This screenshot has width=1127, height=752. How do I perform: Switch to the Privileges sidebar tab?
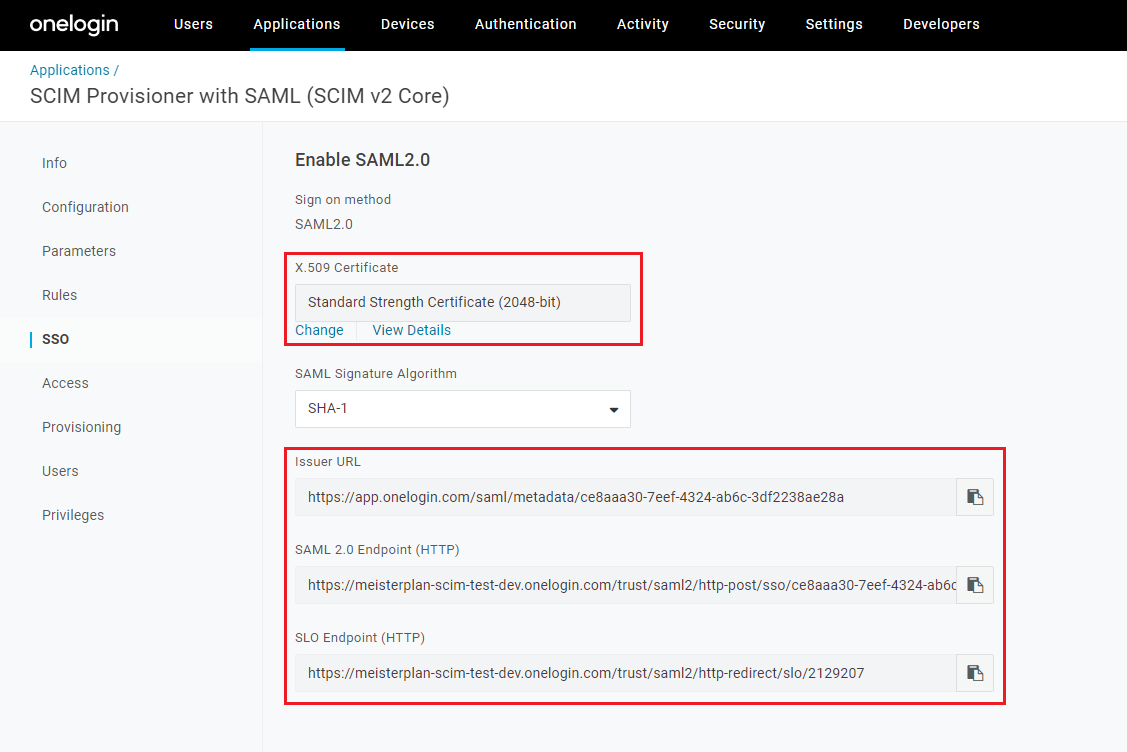pyautogui.click(x=73, y=515)
